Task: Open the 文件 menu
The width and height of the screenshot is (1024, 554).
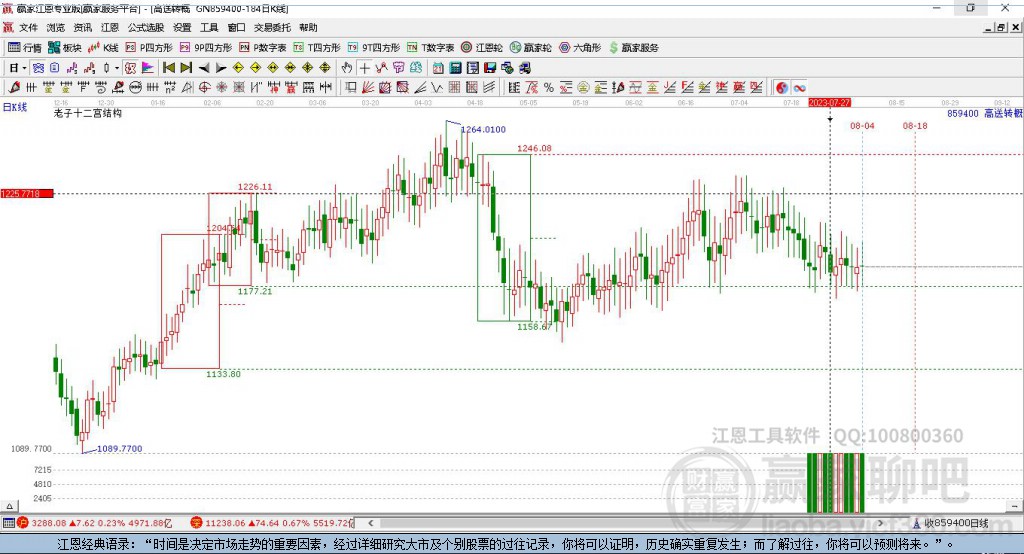Action: point(28,27)
